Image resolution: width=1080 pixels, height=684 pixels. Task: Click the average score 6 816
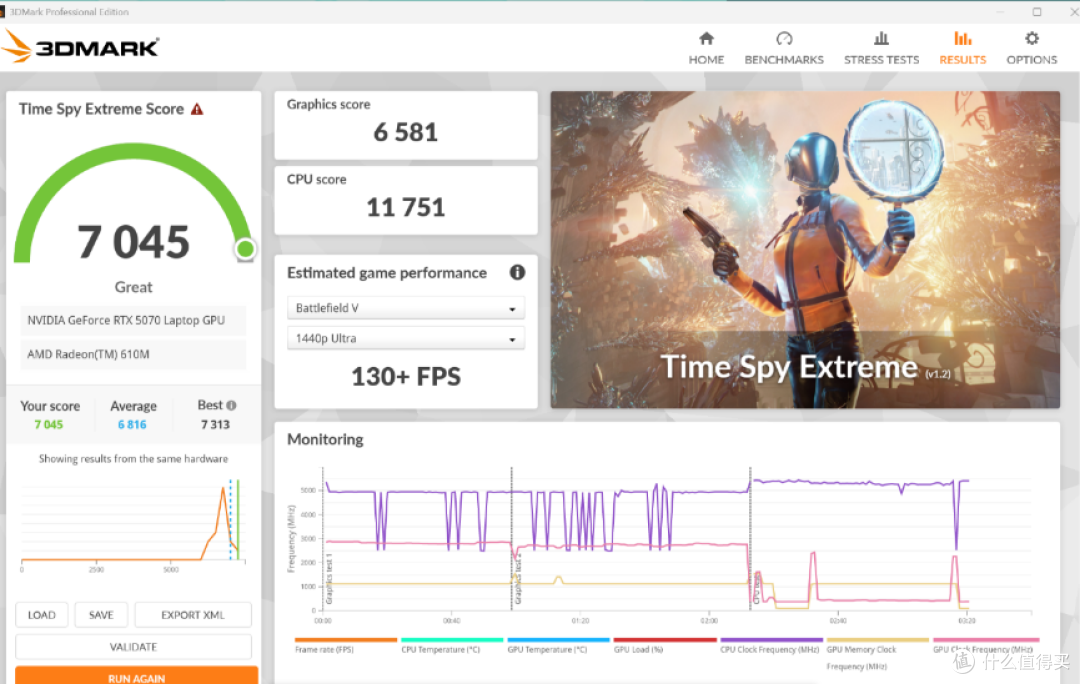(x=132, y=425)
